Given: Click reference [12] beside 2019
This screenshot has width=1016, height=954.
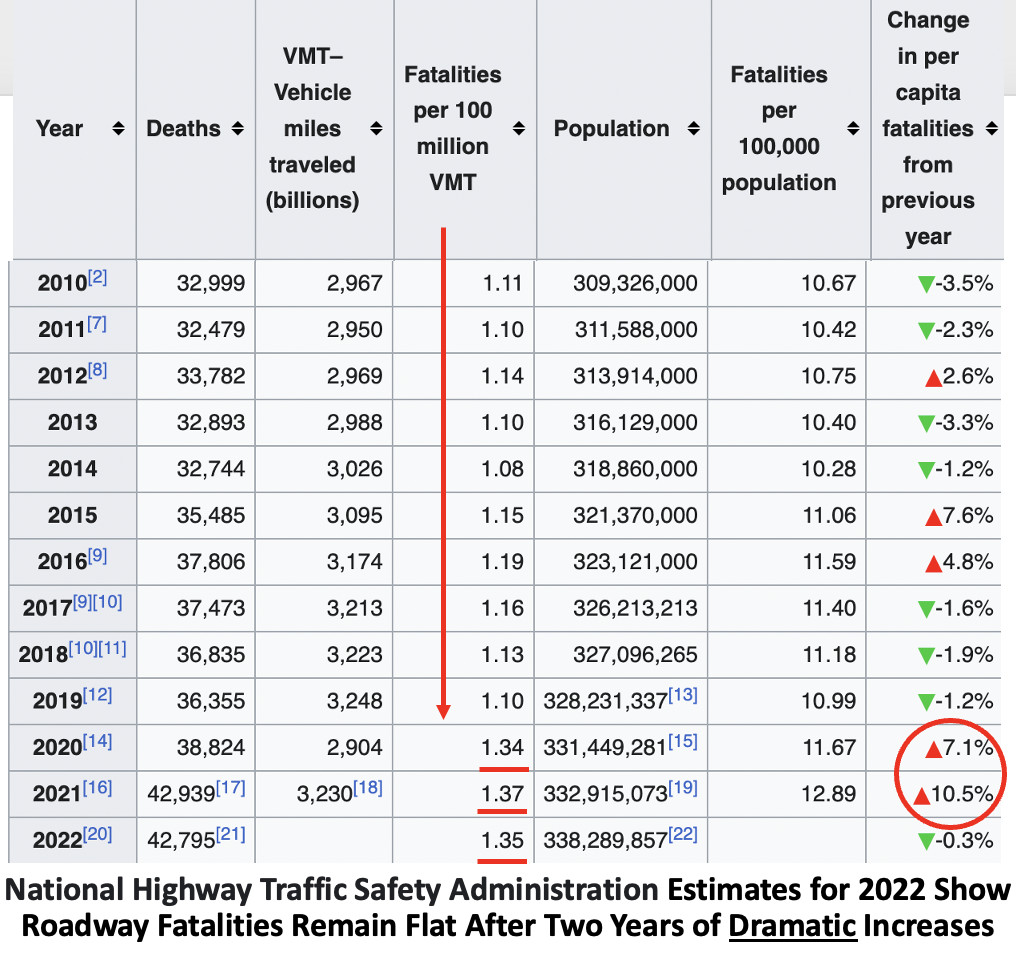Looking at the screenshot, I should pos(100,695).
